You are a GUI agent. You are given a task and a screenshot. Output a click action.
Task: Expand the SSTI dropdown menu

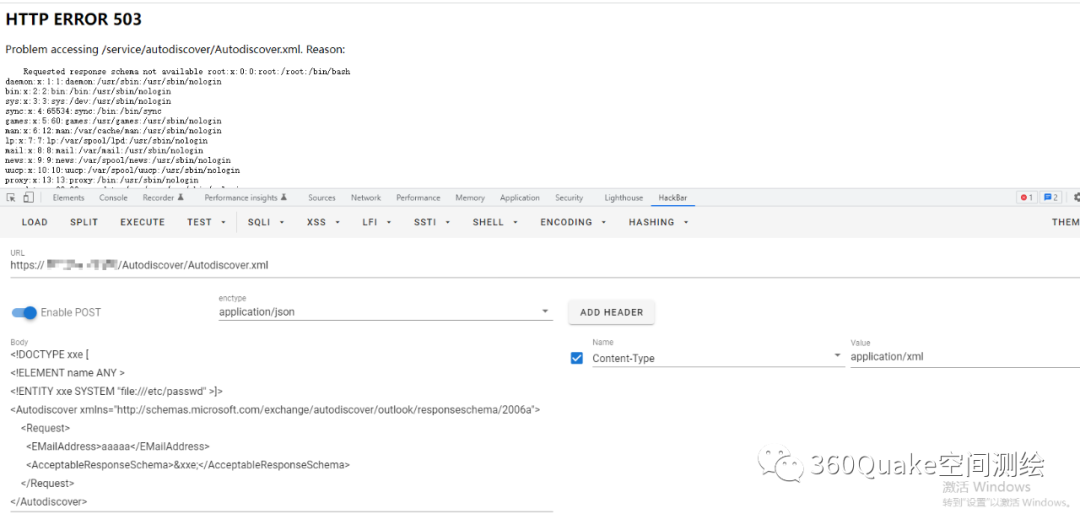tap(433, 222)
